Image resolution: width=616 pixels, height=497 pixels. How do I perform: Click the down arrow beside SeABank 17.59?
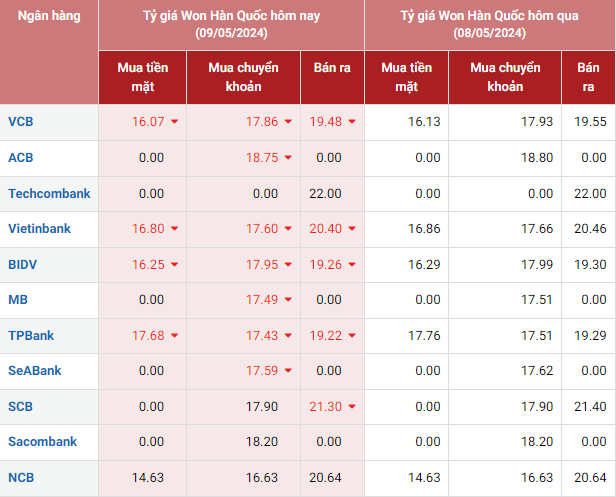click(x=288, y=371)
